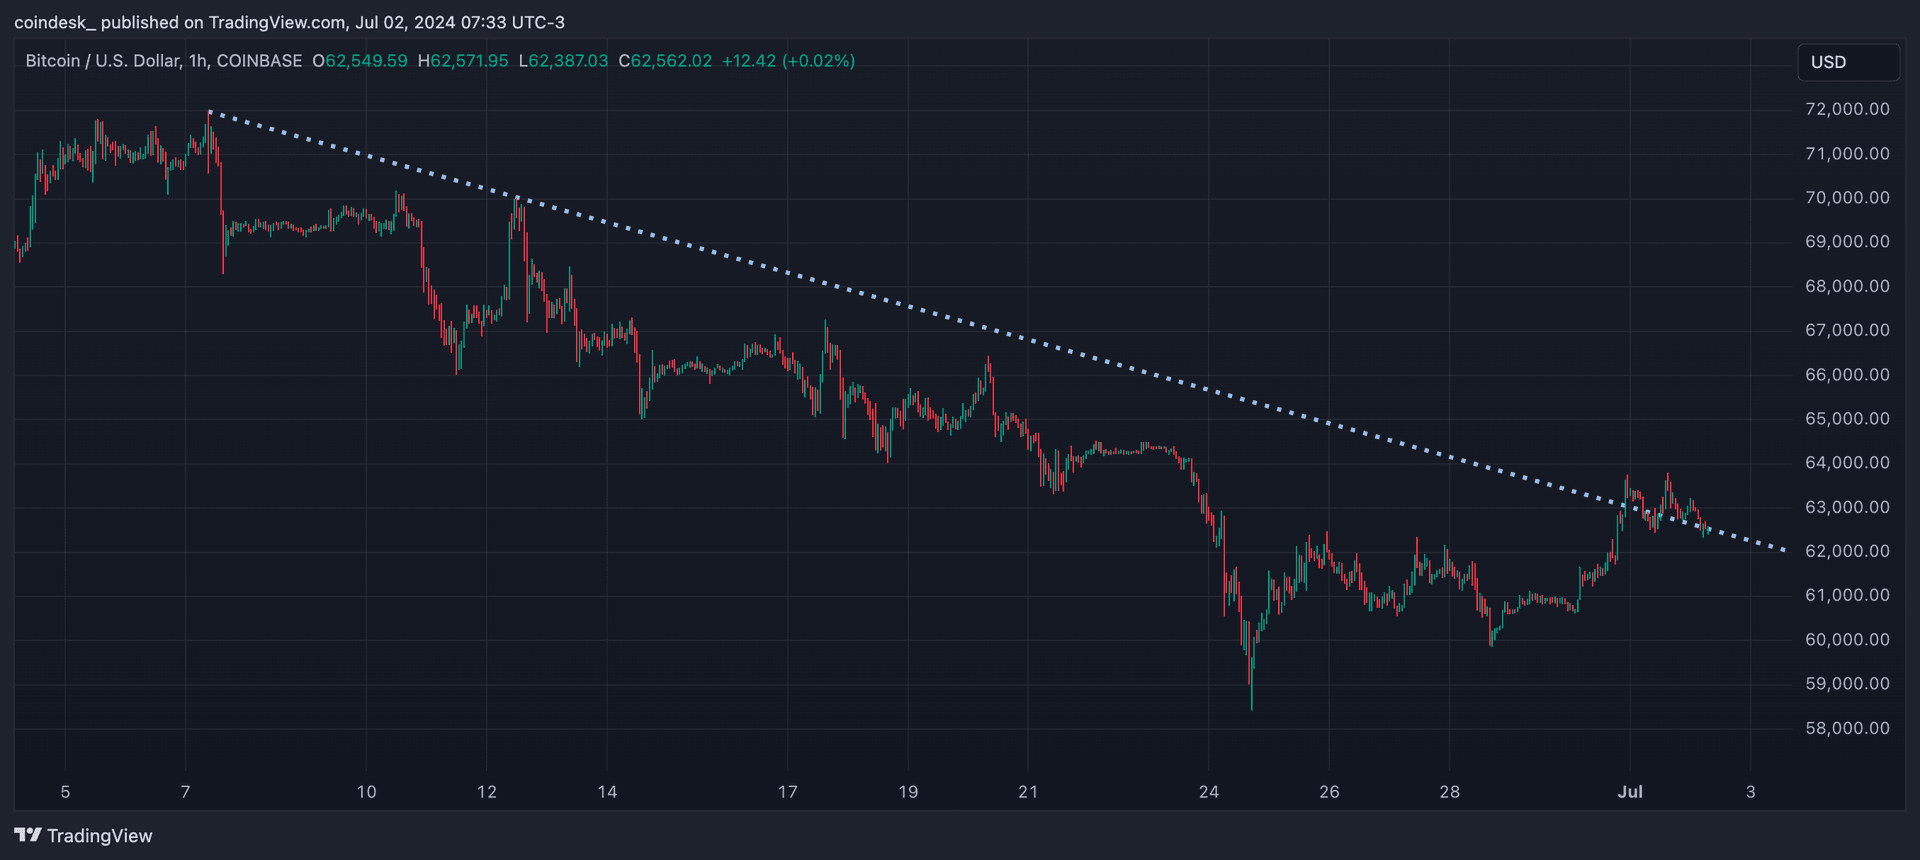Image resolution: width=1920 pixels, height=860 pixels.
Task: Click the 64,000.00 price axis label
Action: click(1847, 462)
